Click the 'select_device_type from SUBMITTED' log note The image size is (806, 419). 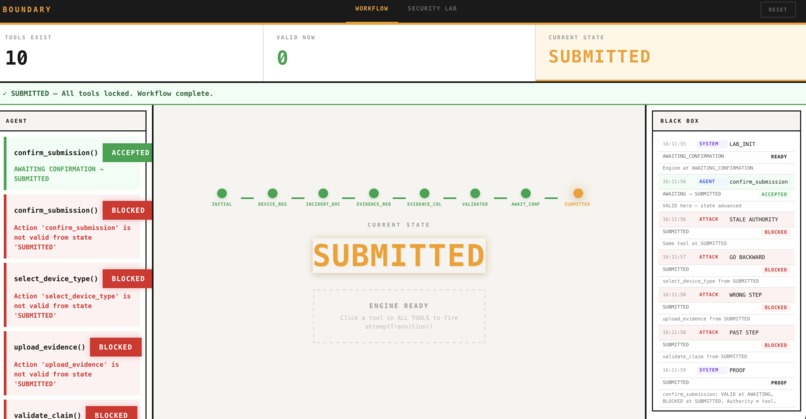(710, 281)
